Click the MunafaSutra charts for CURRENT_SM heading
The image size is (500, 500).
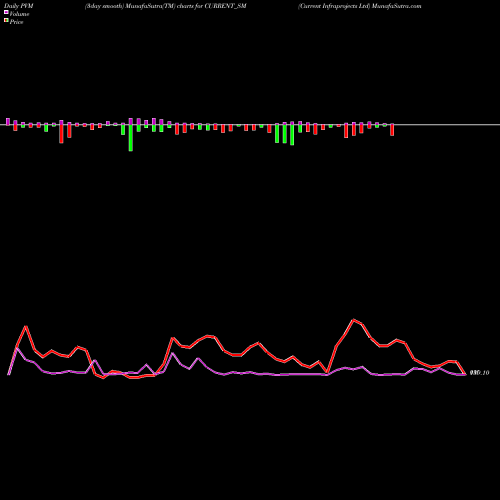tap(165, 6)
